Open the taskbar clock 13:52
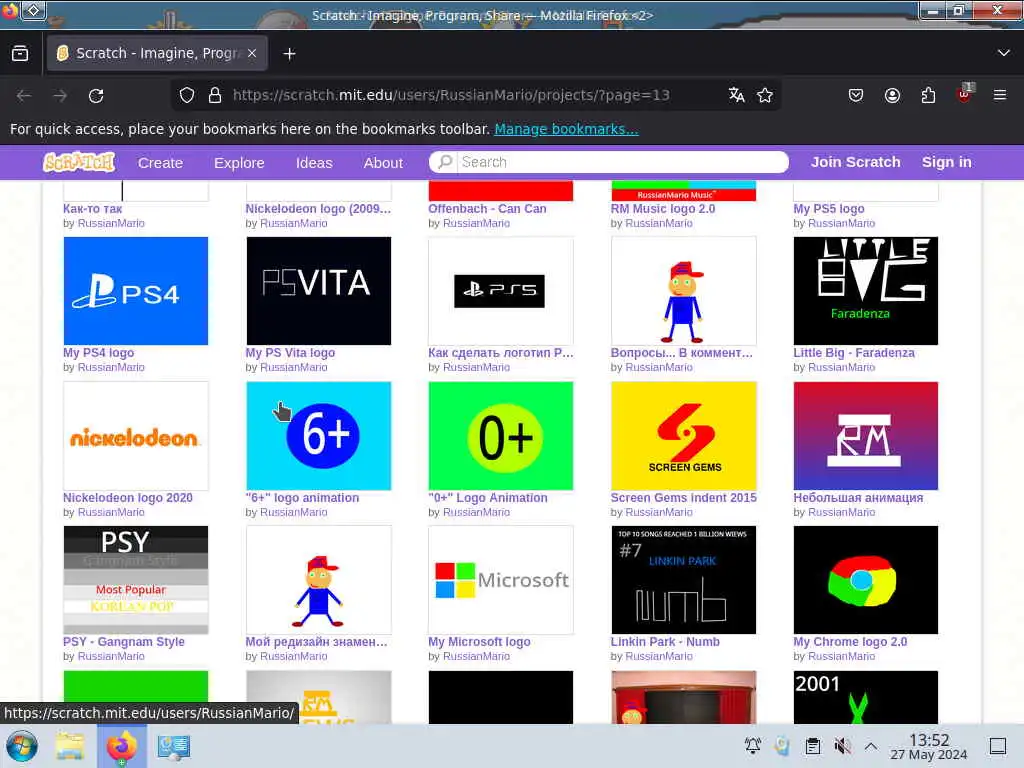Viewport: 1024px width, 768px height. tap(929, 747)
